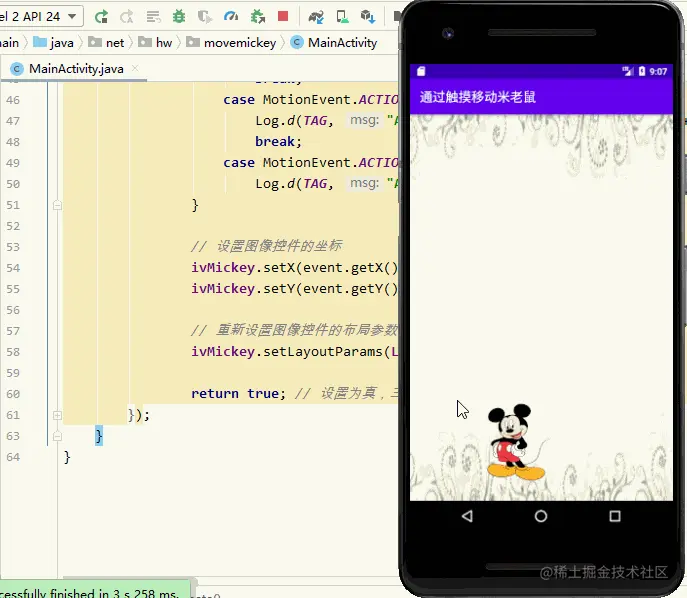
Task: Click 'ivMickey.setLayoutParams' on line 58
Action: pyautogui.click(x=287, y=351)
